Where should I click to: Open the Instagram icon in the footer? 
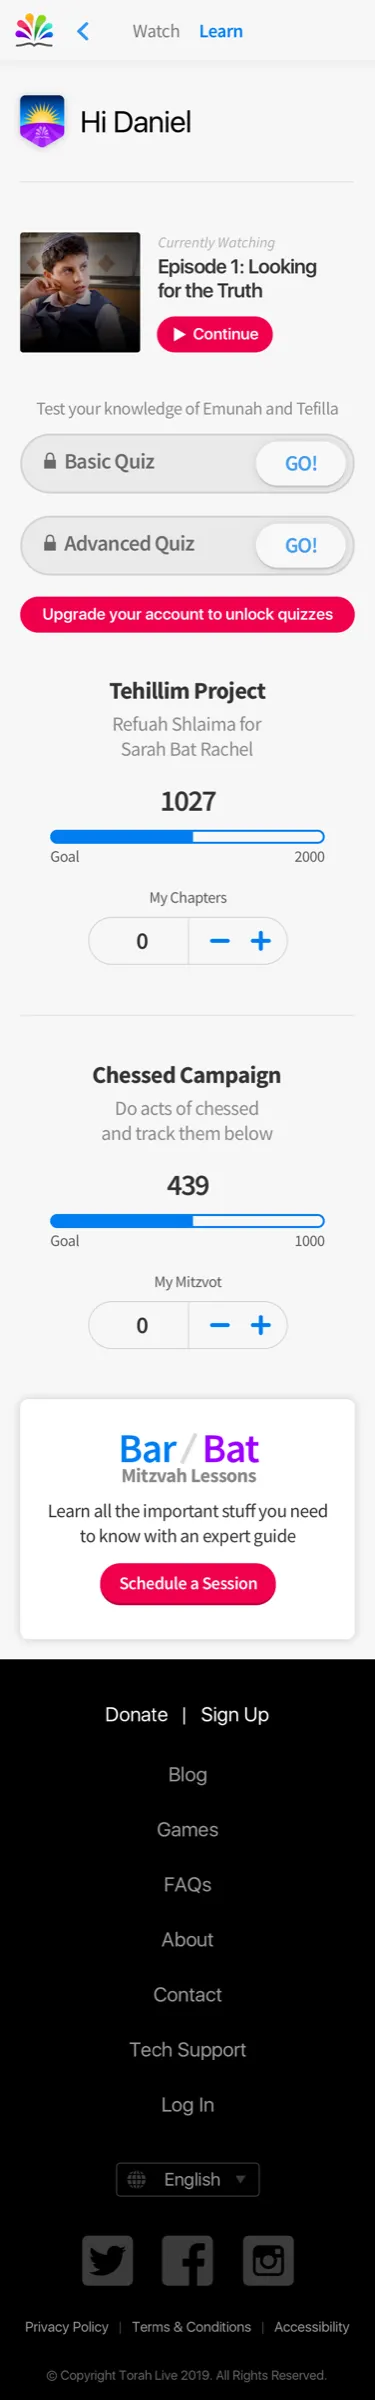coord(268,2260)
